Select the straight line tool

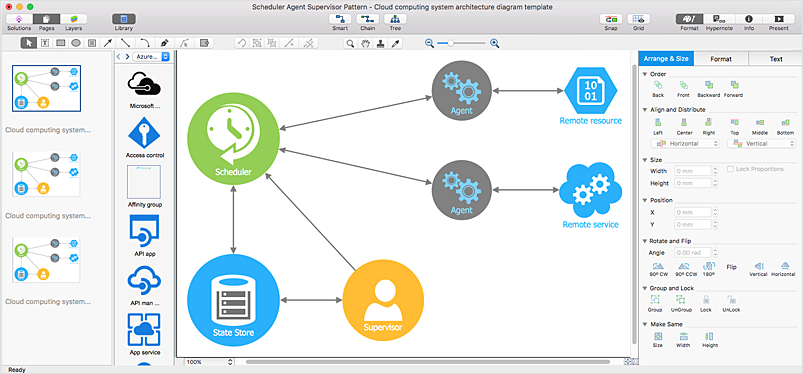(124, 43)
